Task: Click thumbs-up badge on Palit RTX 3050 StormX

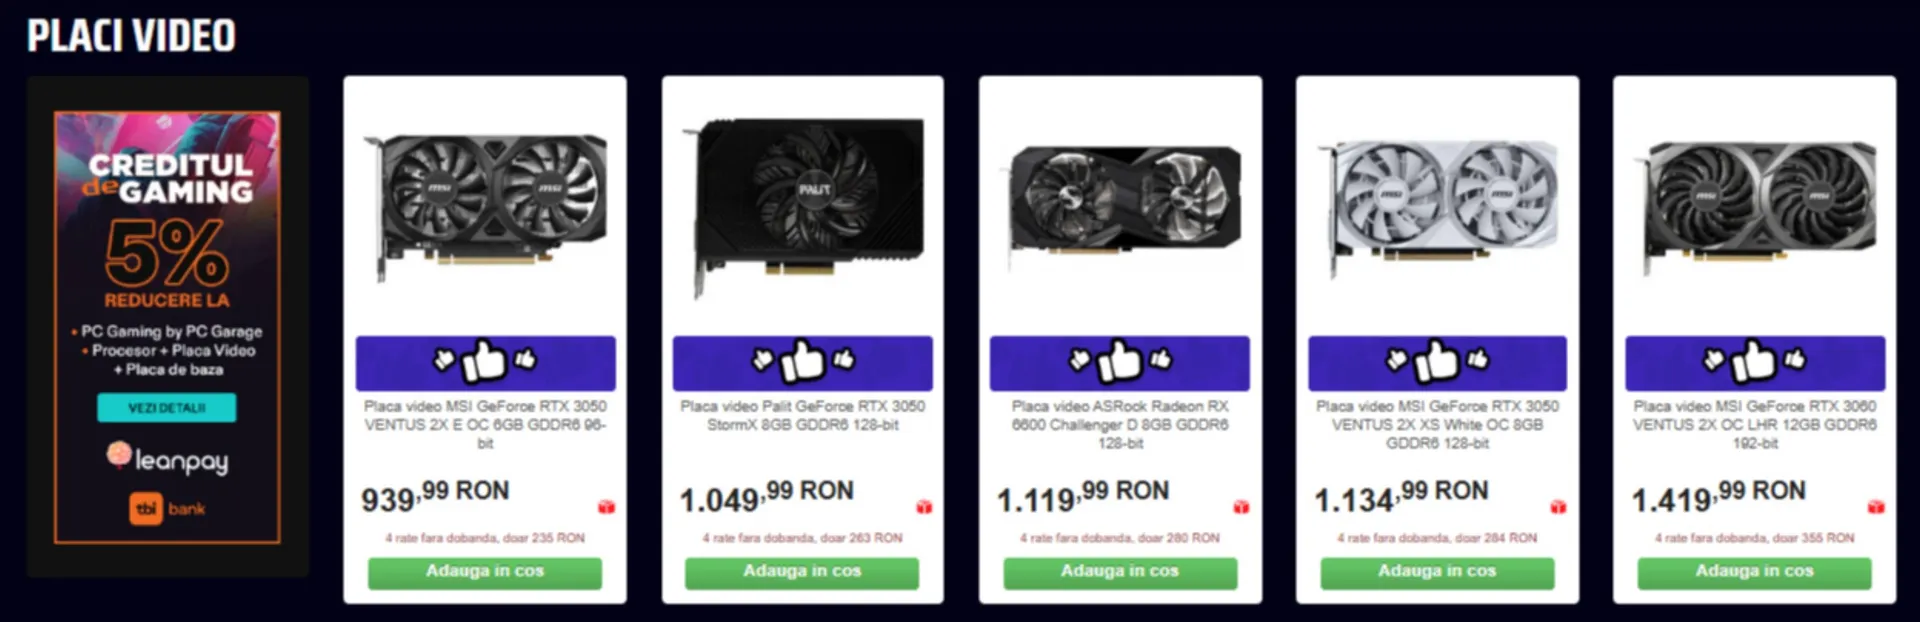Action: (802, 363)
